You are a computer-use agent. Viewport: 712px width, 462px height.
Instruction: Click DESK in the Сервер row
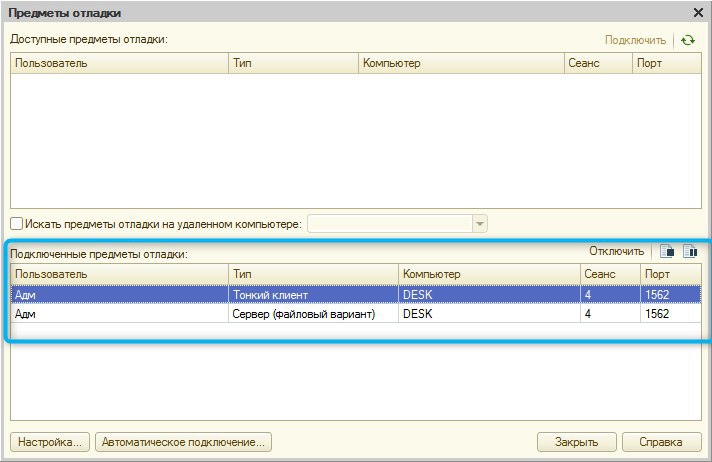pos(418,314)
